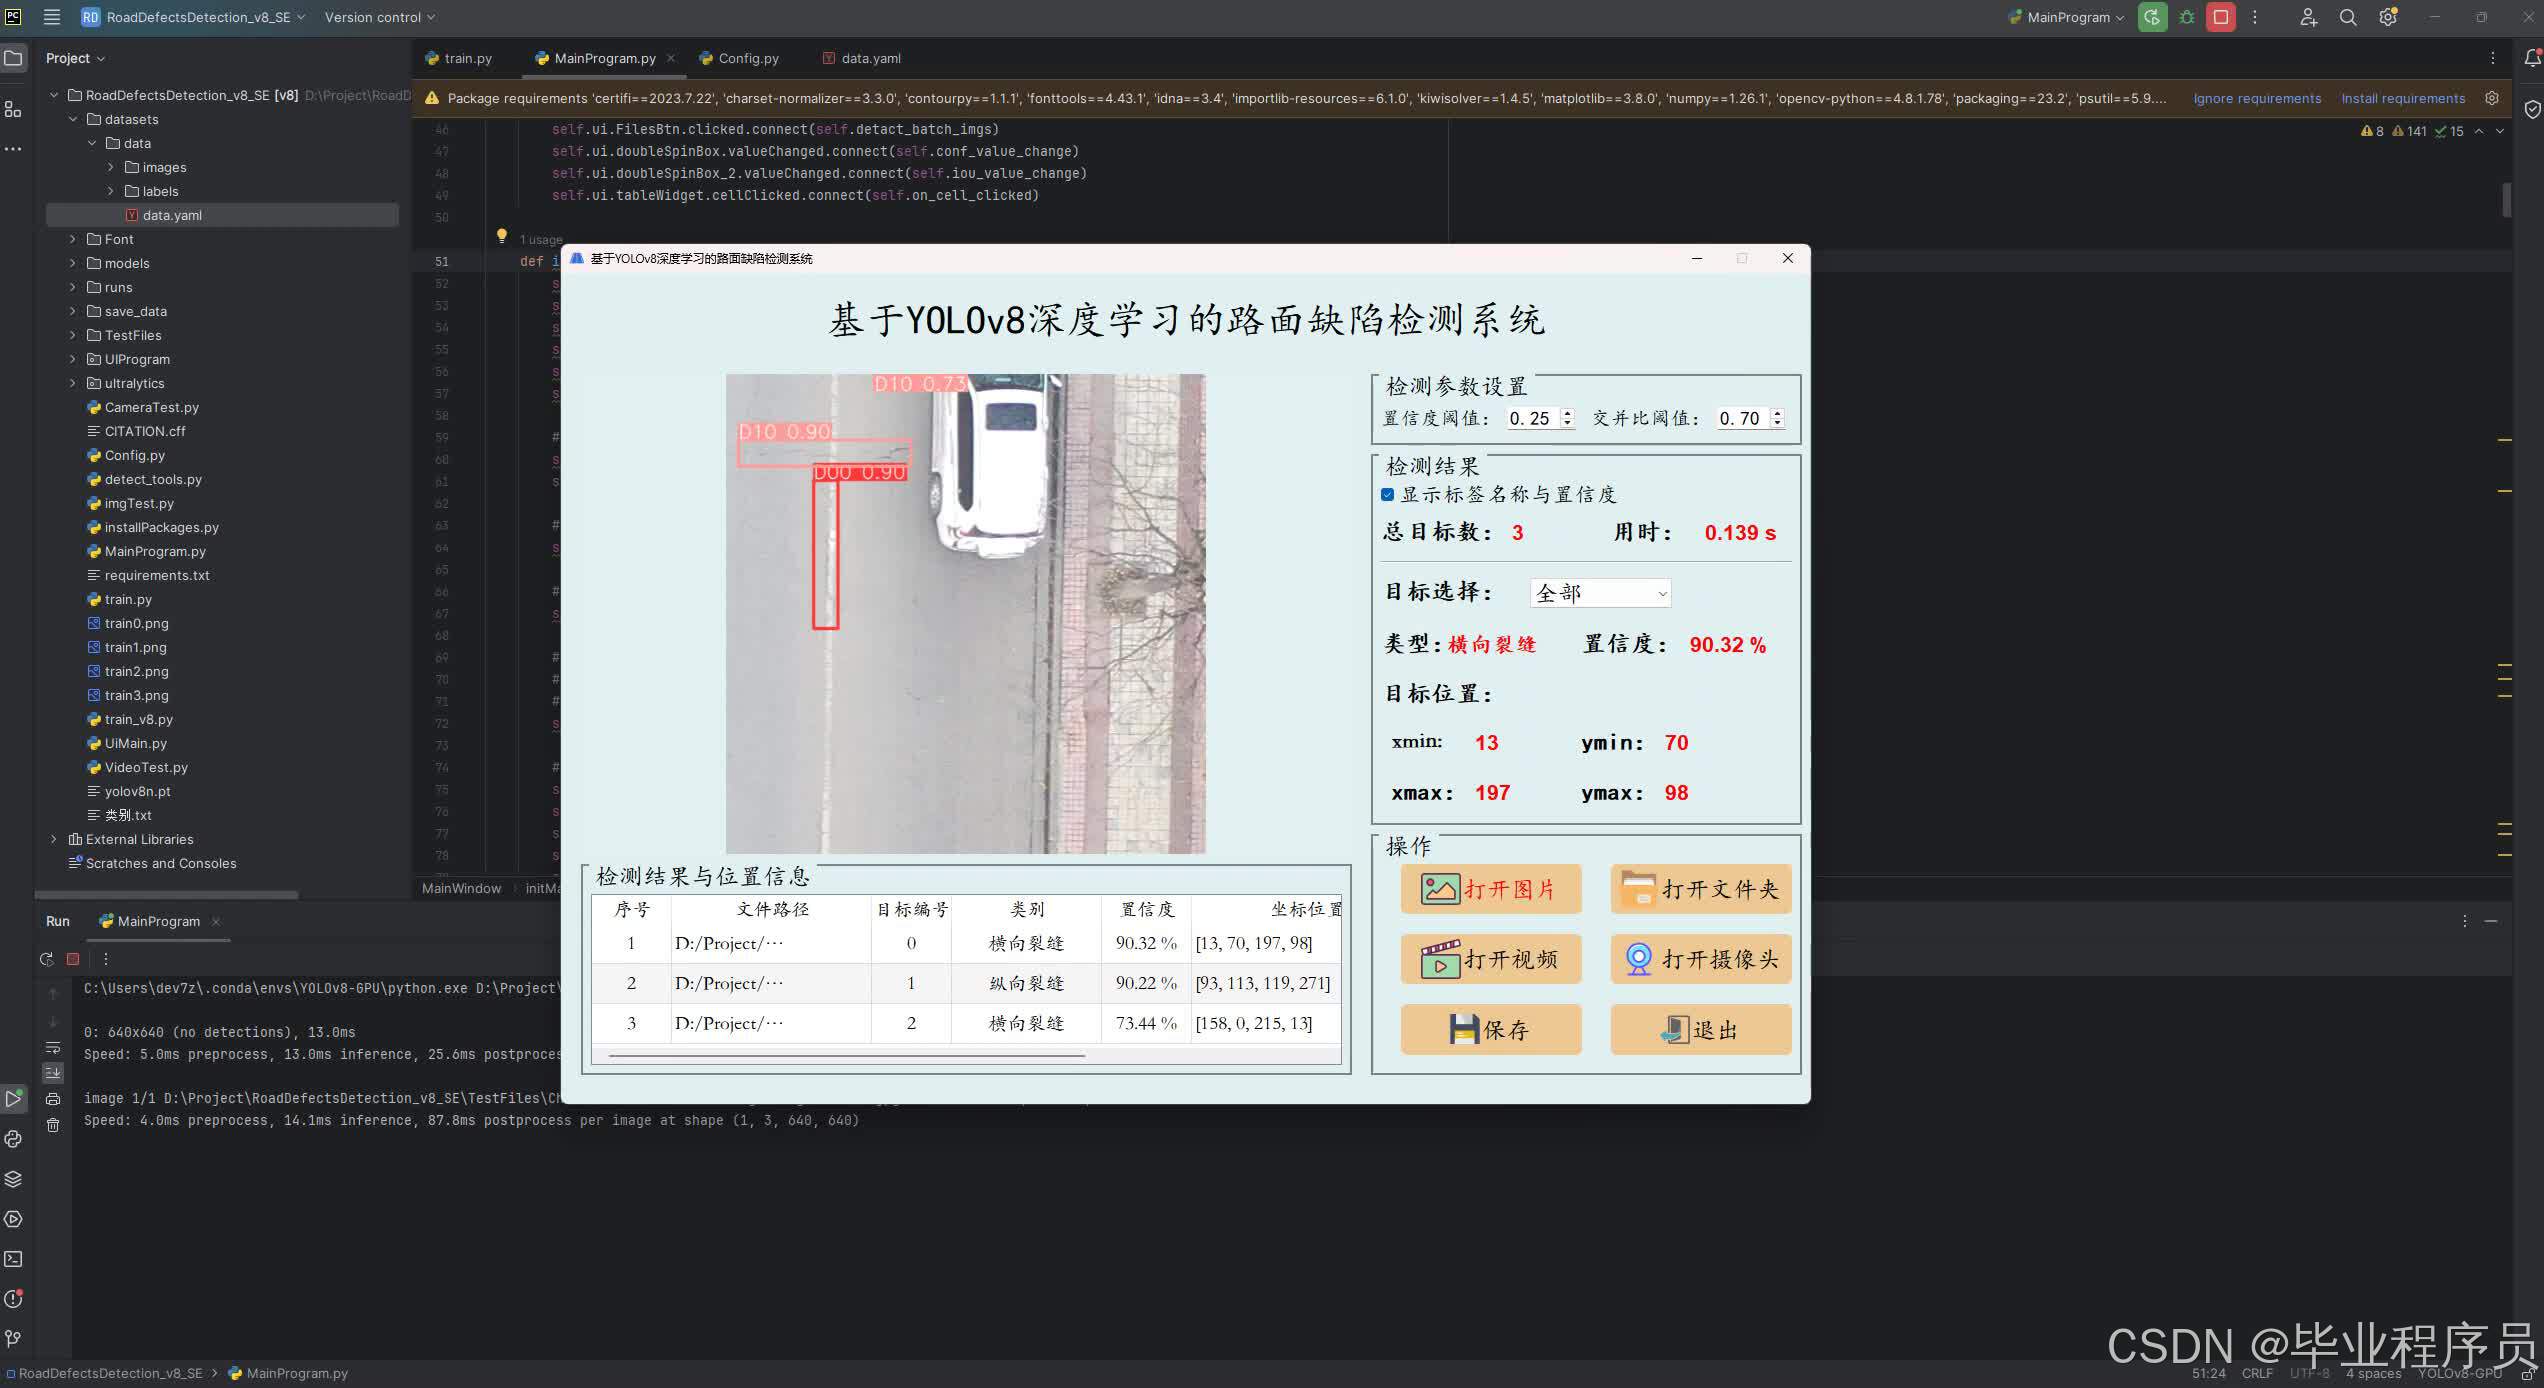Expand the images folder in tree
Screen dimensions: 2544x1388
(x=111, y=167)
